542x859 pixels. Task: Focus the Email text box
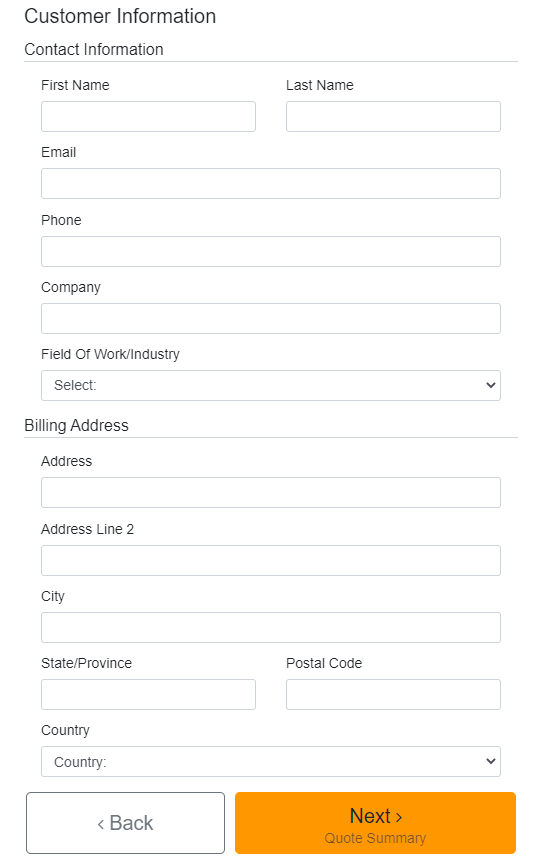point(271,184)
